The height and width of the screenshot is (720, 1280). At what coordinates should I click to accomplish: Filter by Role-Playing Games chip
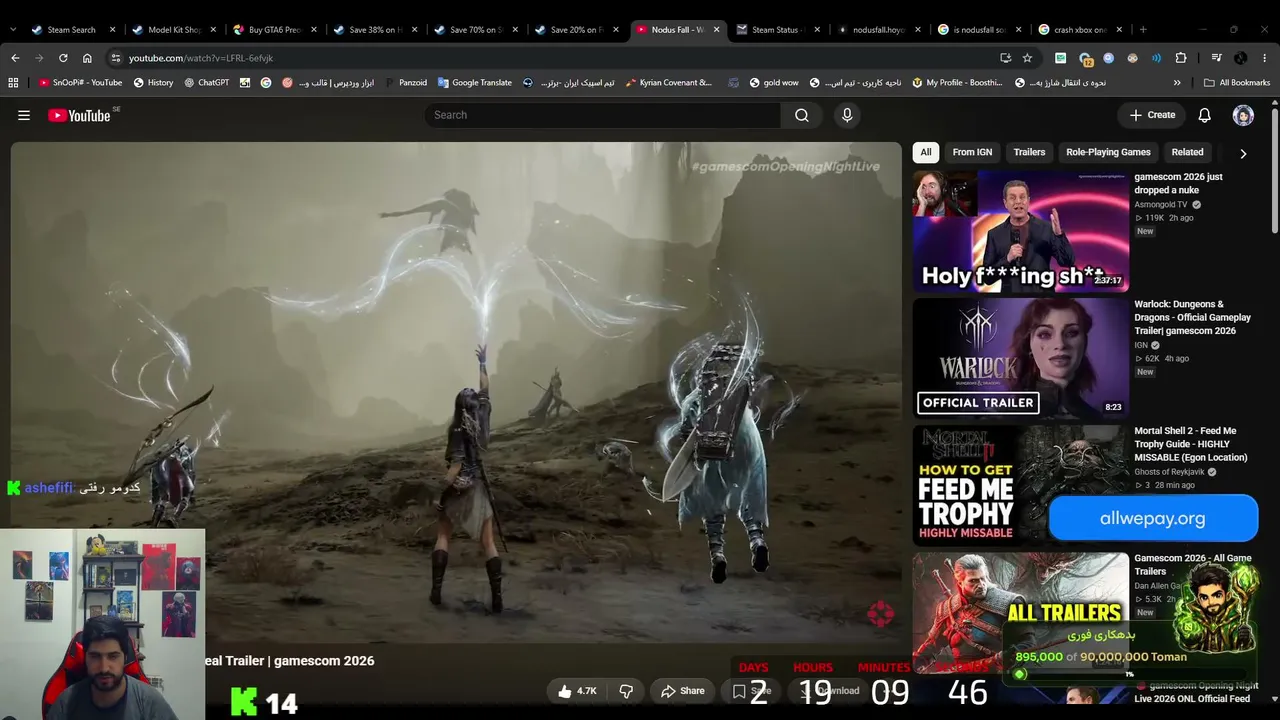pos(1108,152)
